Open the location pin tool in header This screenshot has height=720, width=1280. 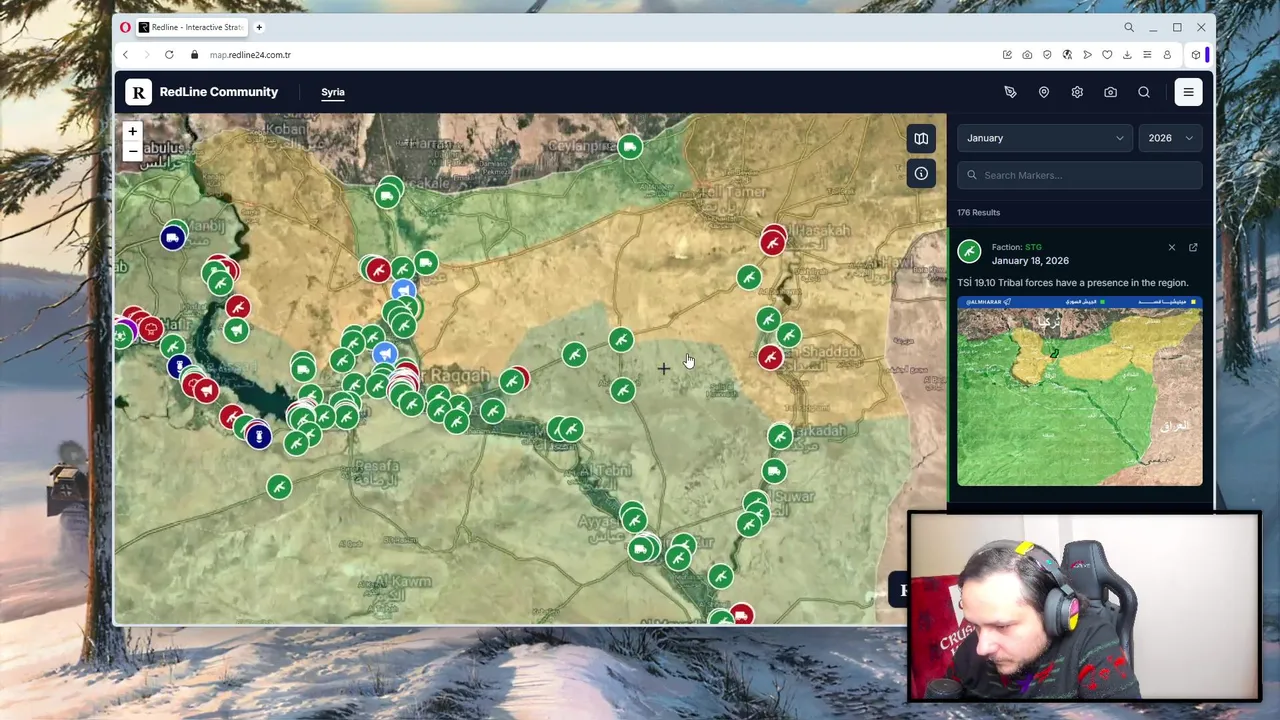(x=1043, y=92)
